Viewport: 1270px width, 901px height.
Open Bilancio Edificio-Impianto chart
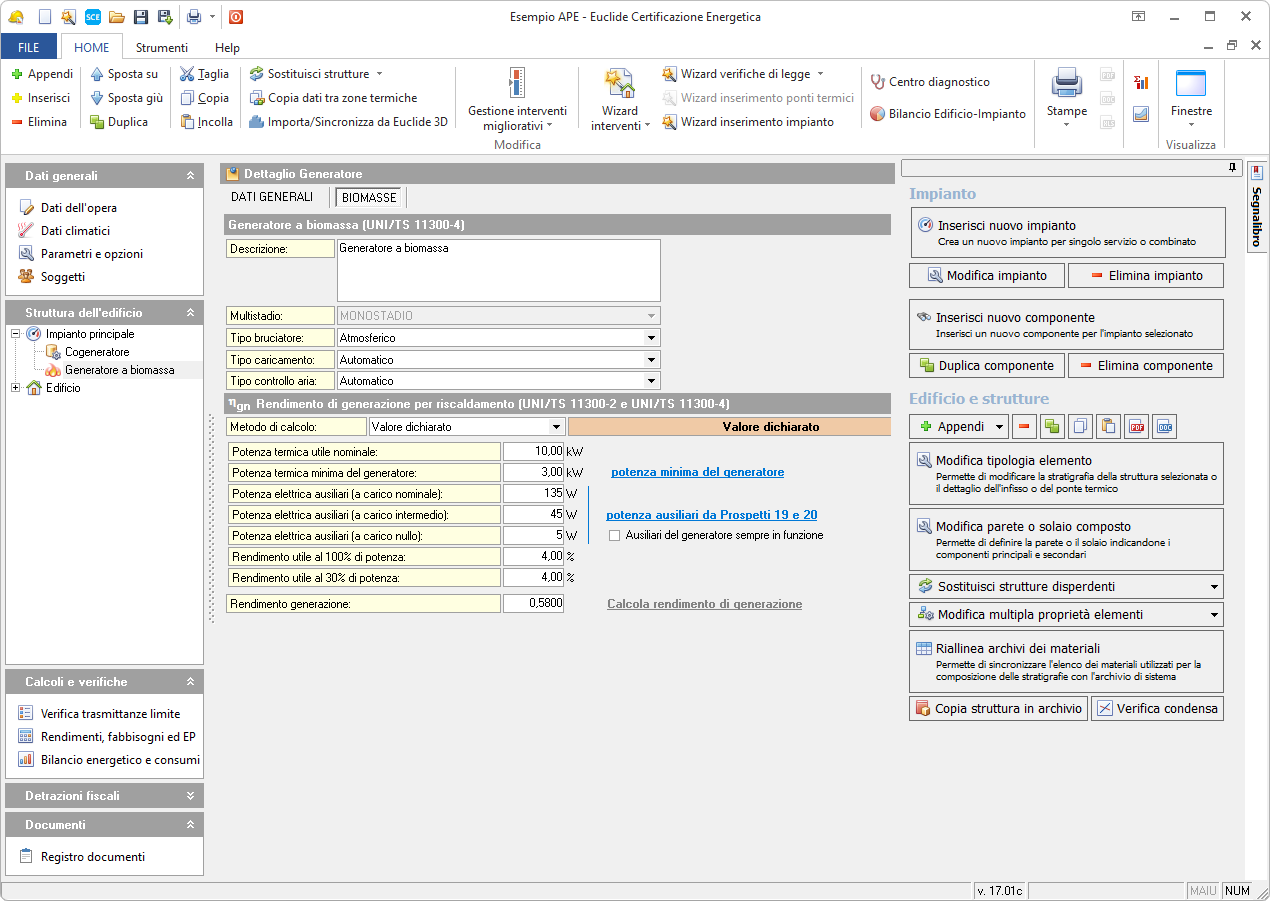pyautogui.click(x=948, y=114)
